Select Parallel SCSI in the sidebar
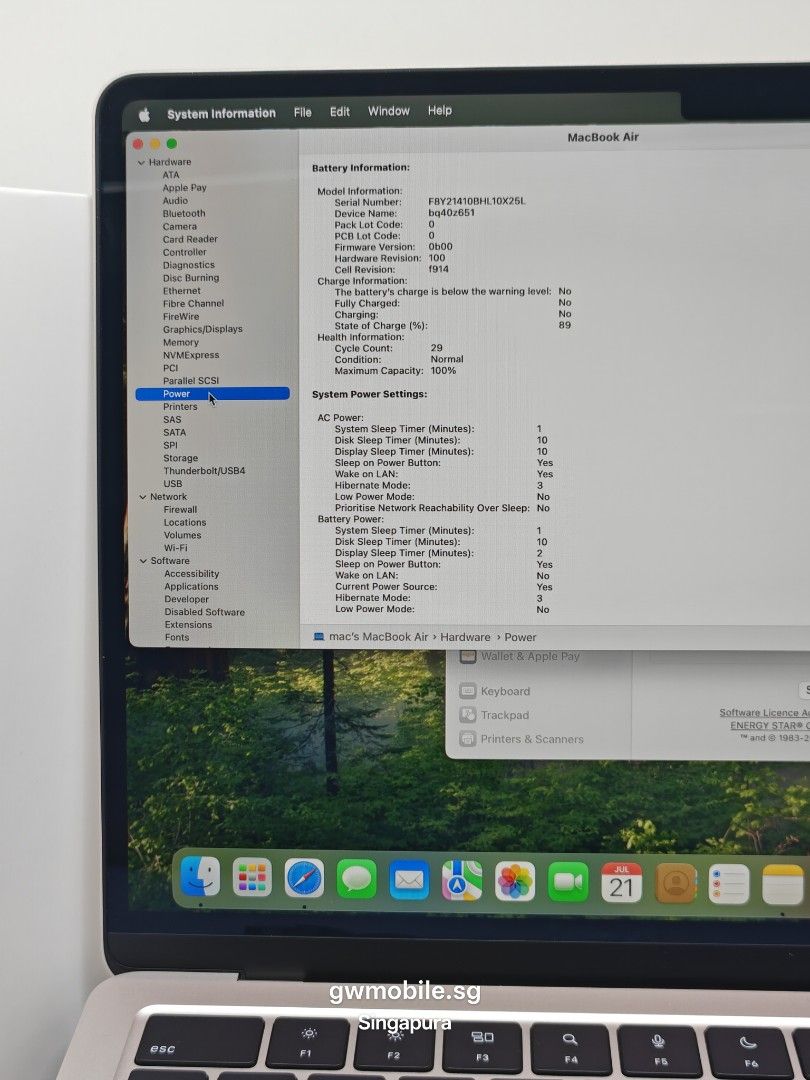Screen dimensions: 810x1080 (191, 381)
